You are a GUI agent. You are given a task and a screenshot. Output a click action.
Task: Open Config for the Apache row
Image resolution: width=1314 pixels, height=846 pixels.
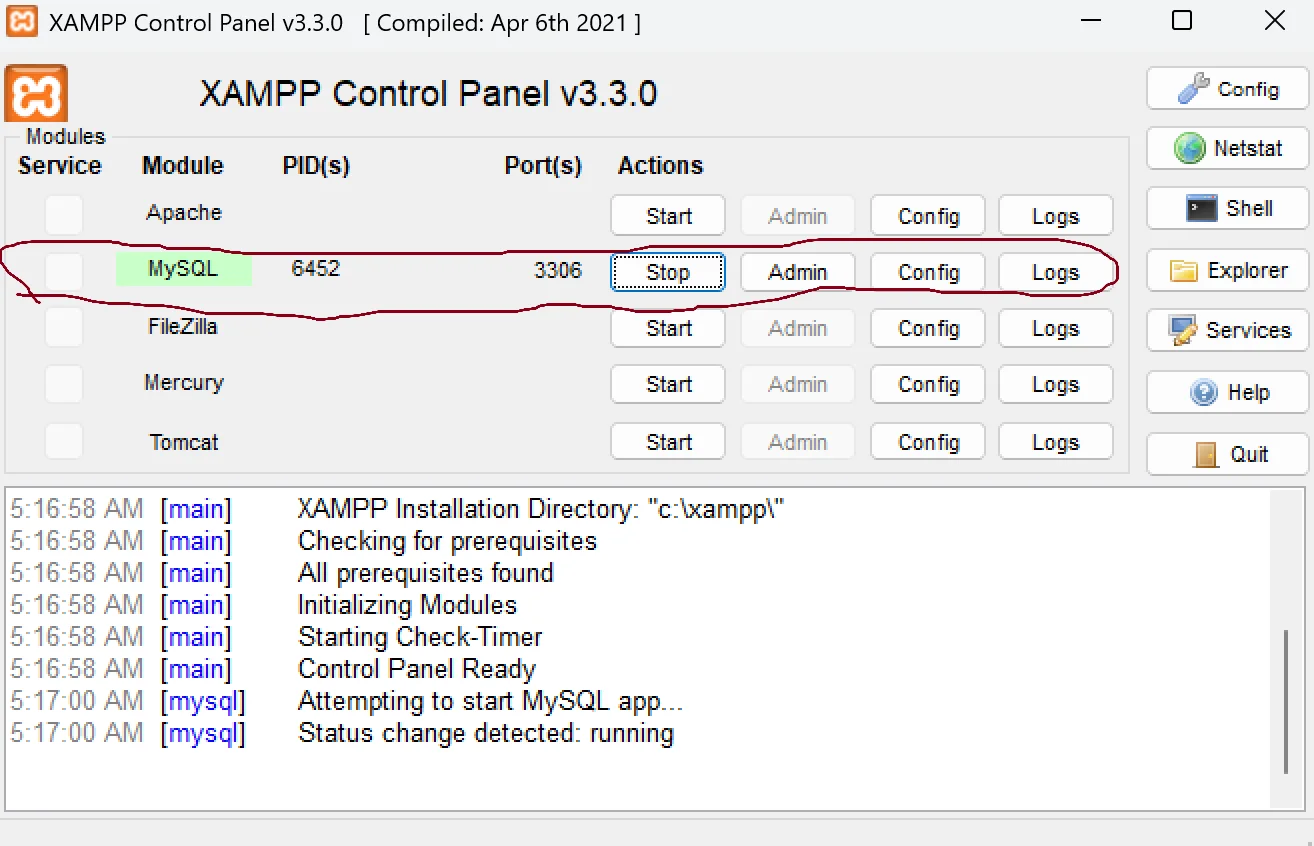click(x=928, y=216)
